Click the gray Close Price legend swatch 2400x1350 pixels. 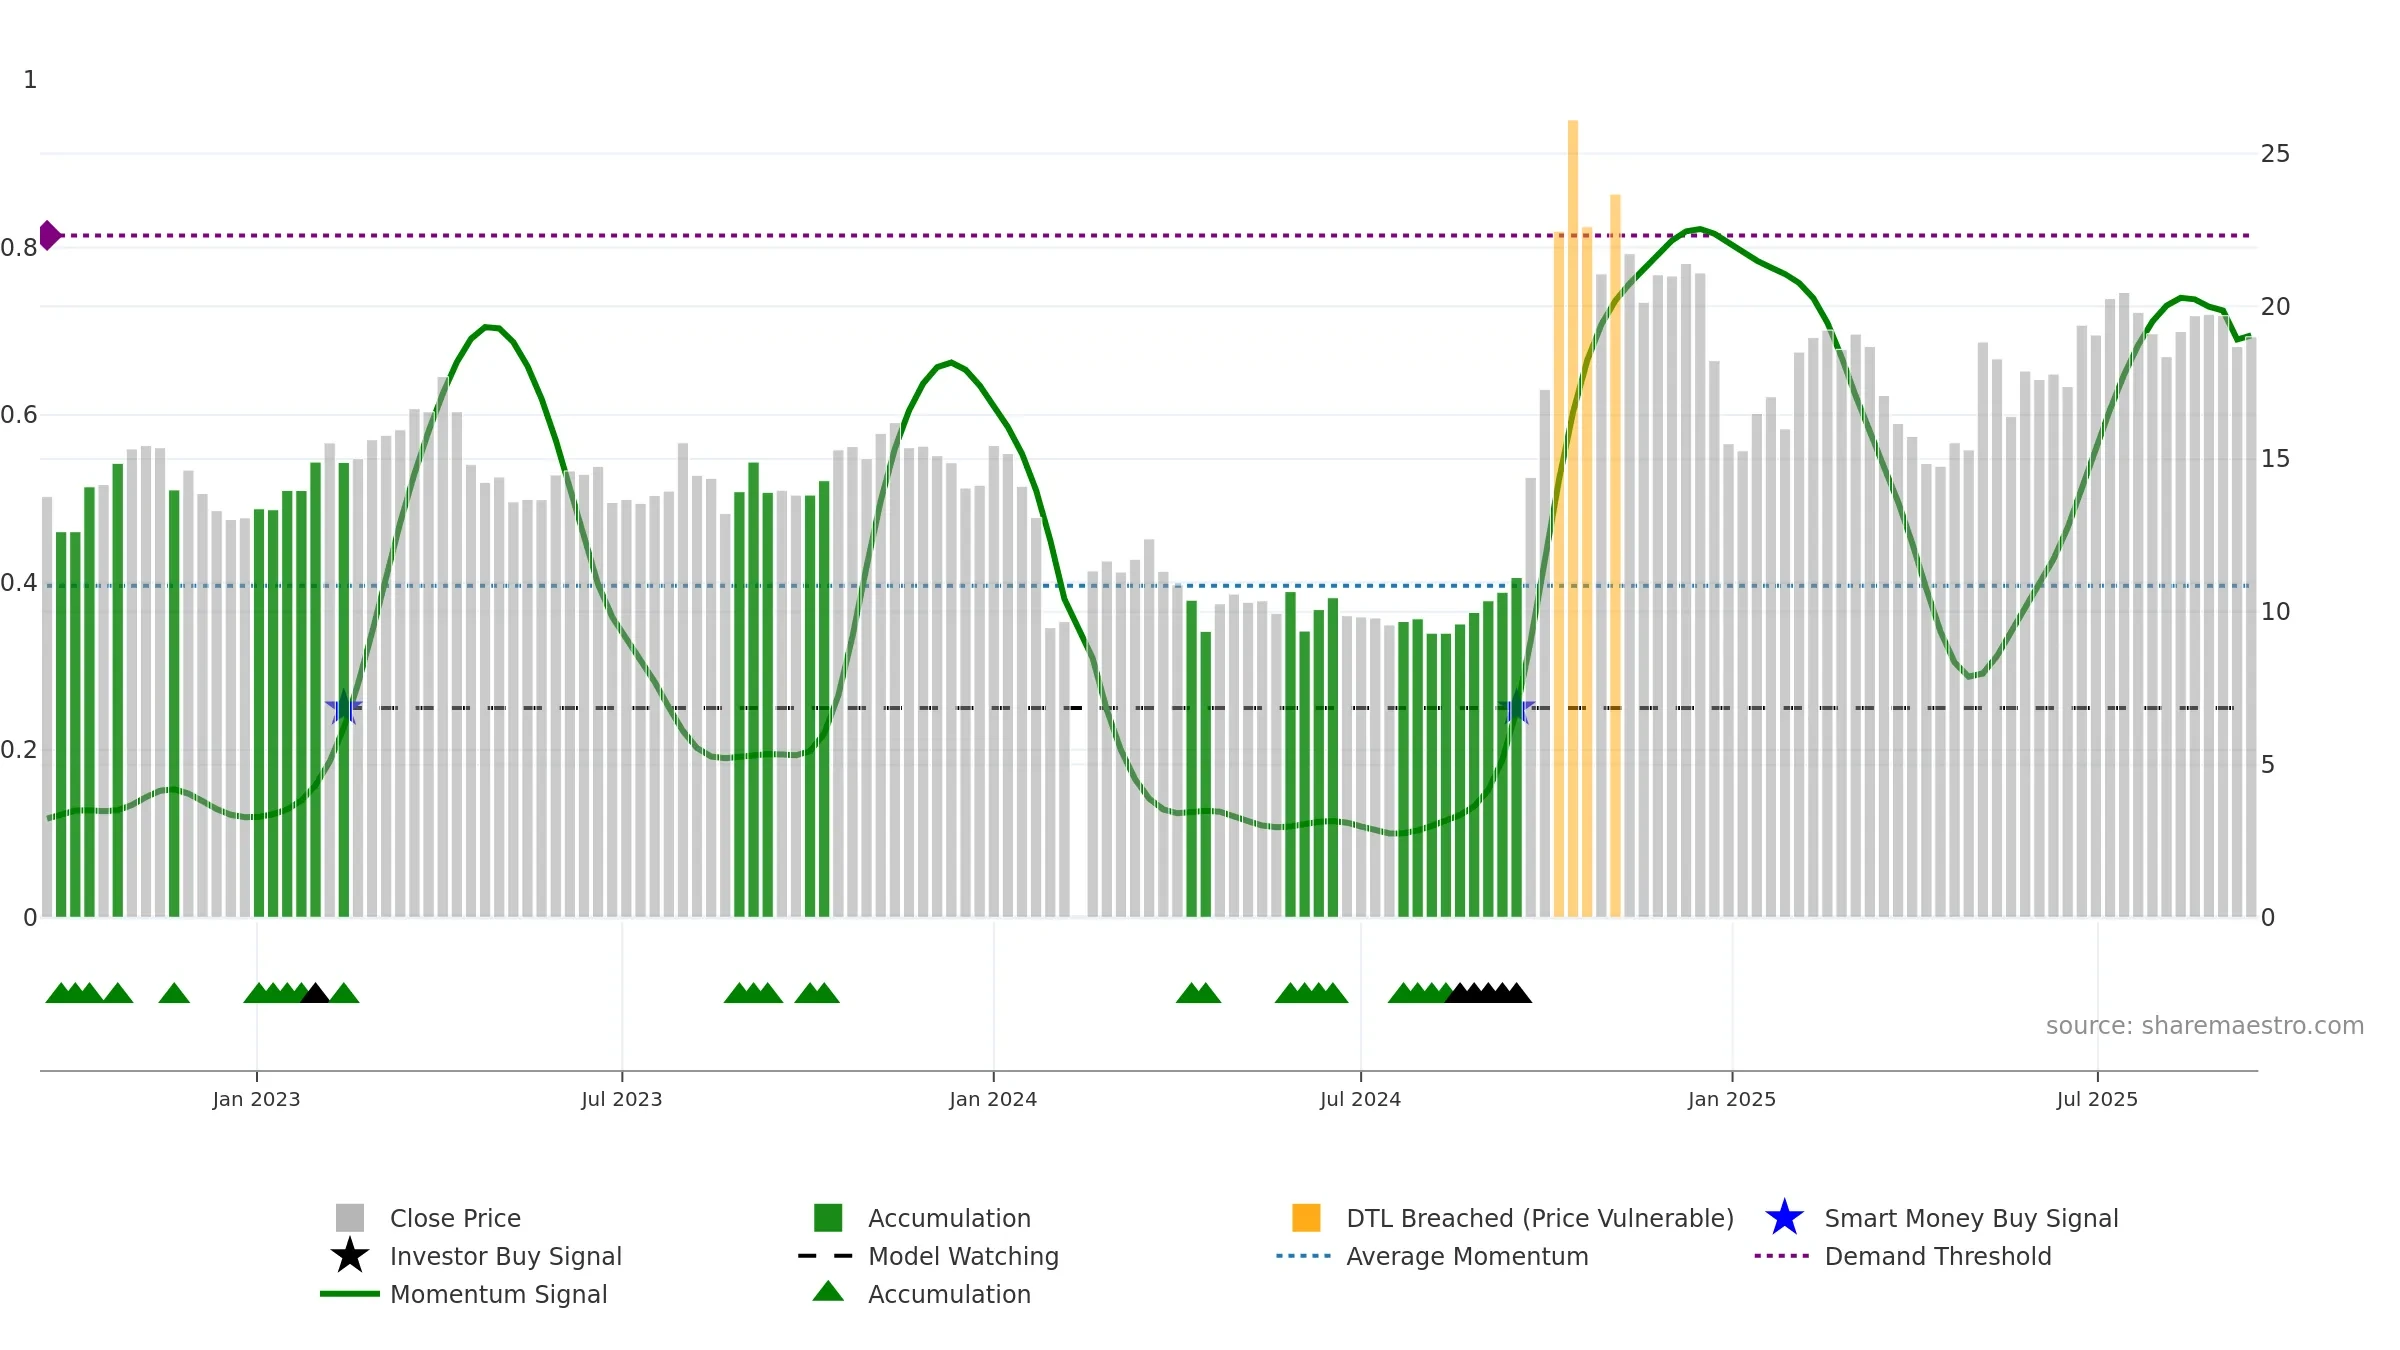click(350, 1218)
